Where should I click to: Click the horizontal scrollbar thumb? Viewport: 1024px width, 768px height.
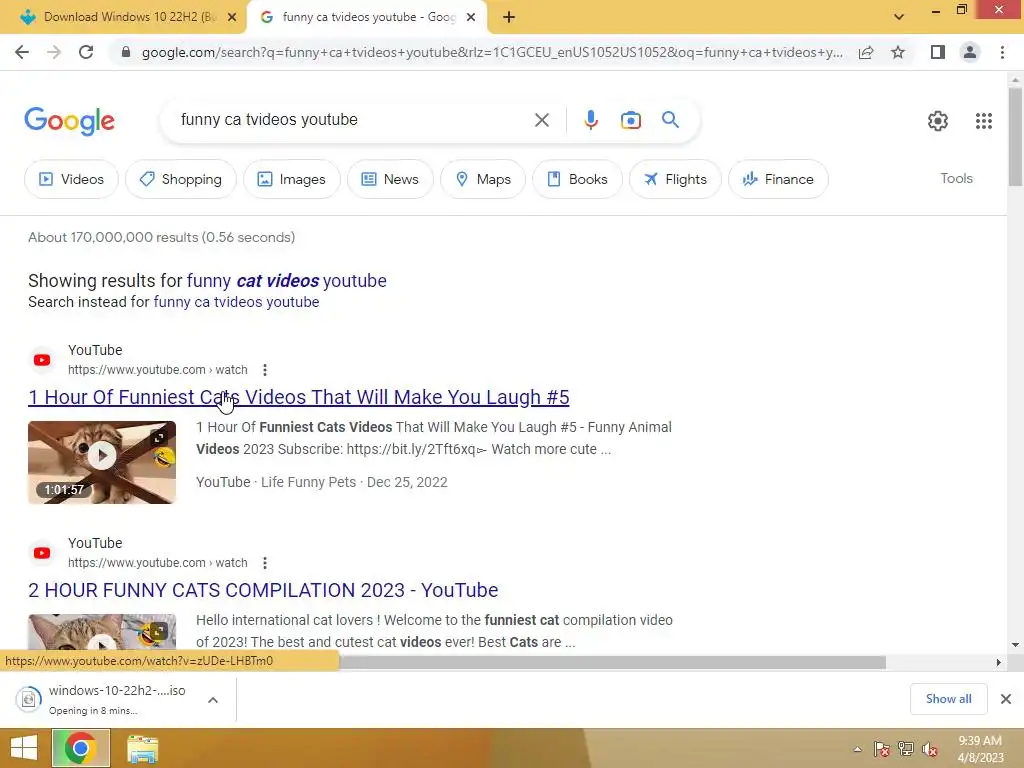pyautogui.click(x=612, y=662)
